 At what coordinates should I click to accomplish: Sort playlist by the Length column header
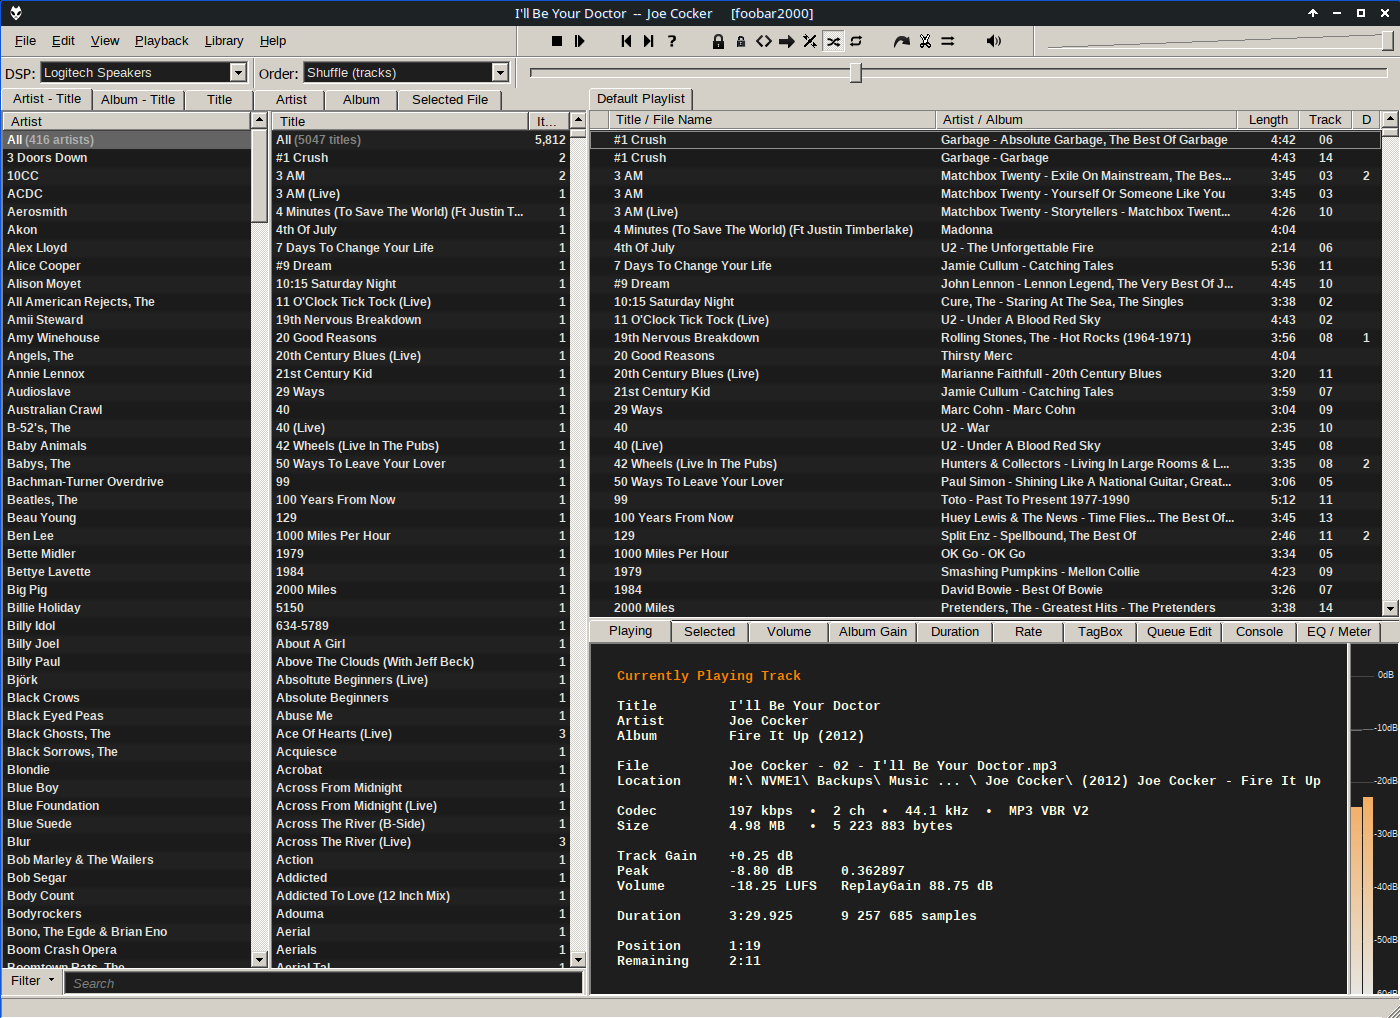[1267, 120]
